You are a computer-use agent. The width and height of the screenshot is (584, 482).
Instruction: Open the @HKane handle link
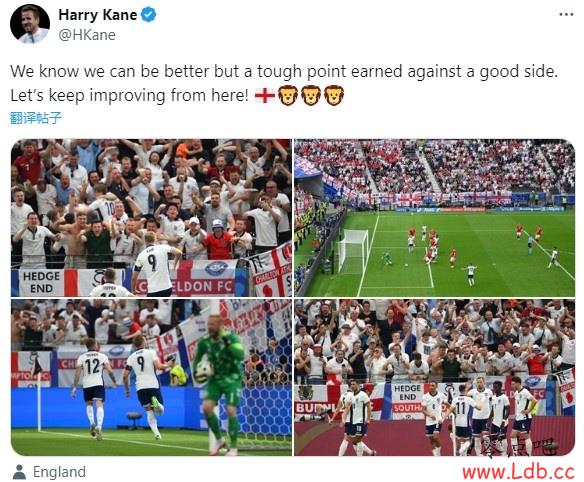[87, 35]
